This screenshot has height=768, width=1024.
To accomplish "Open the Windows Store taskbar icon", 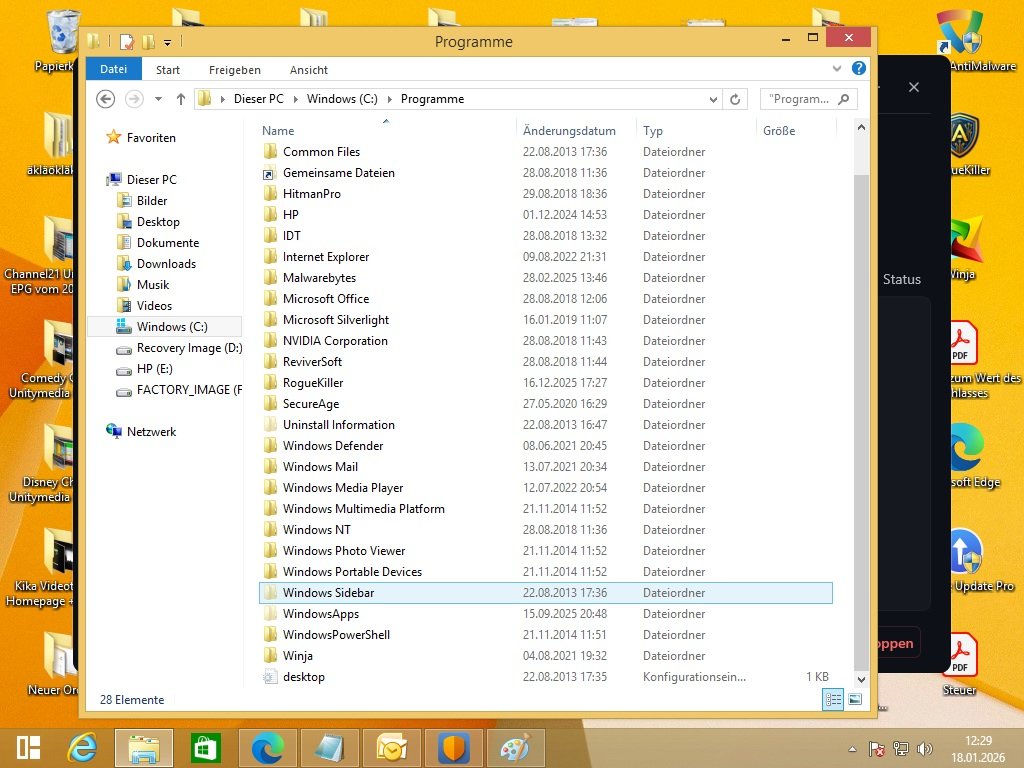I will coord(205,748).
